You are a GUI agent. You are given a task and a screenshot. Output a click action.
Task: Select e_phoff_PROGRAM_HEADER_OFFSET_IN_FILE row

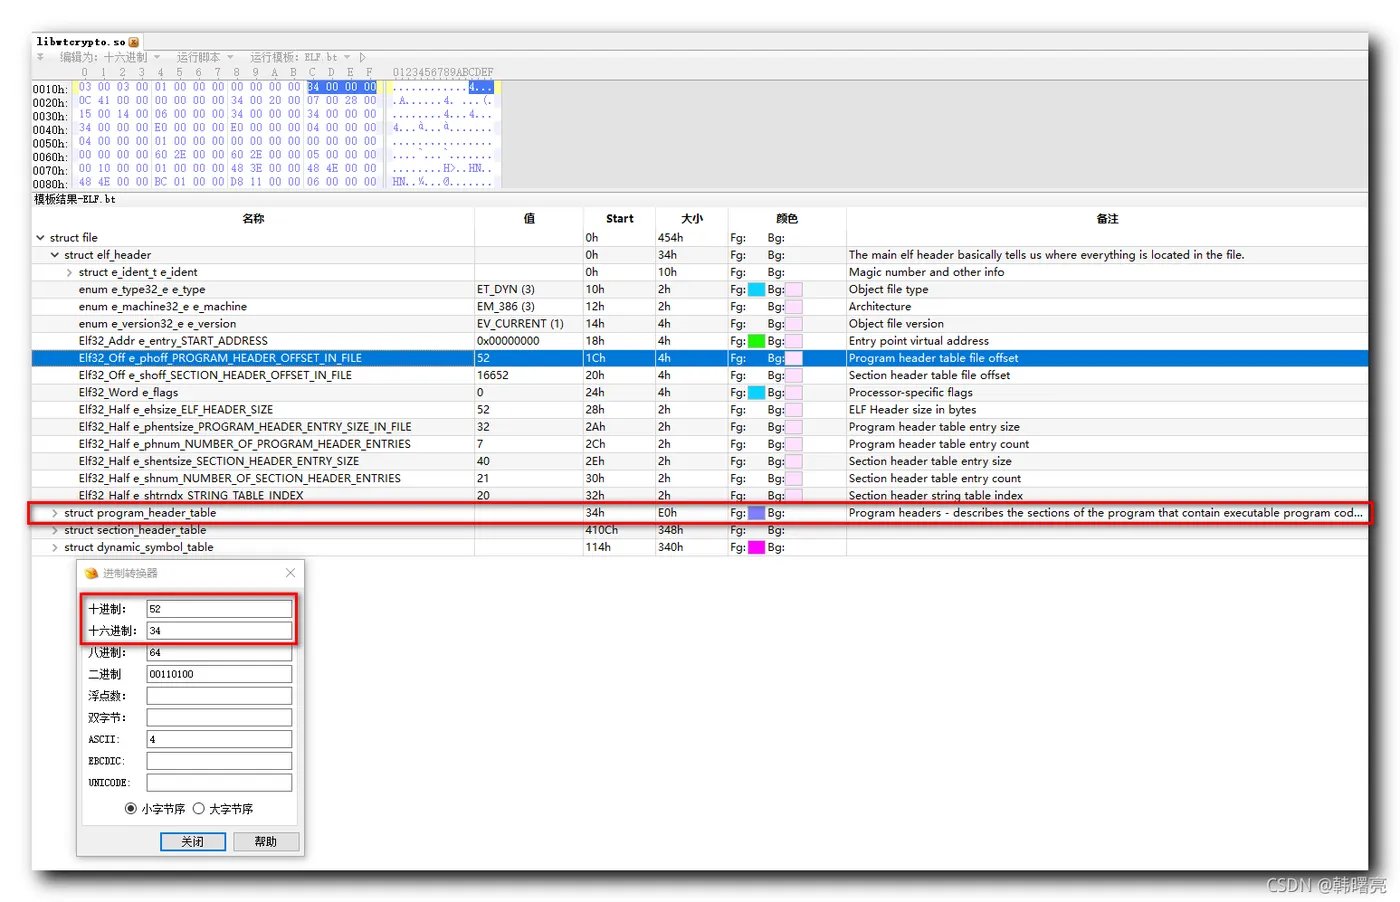700,358
